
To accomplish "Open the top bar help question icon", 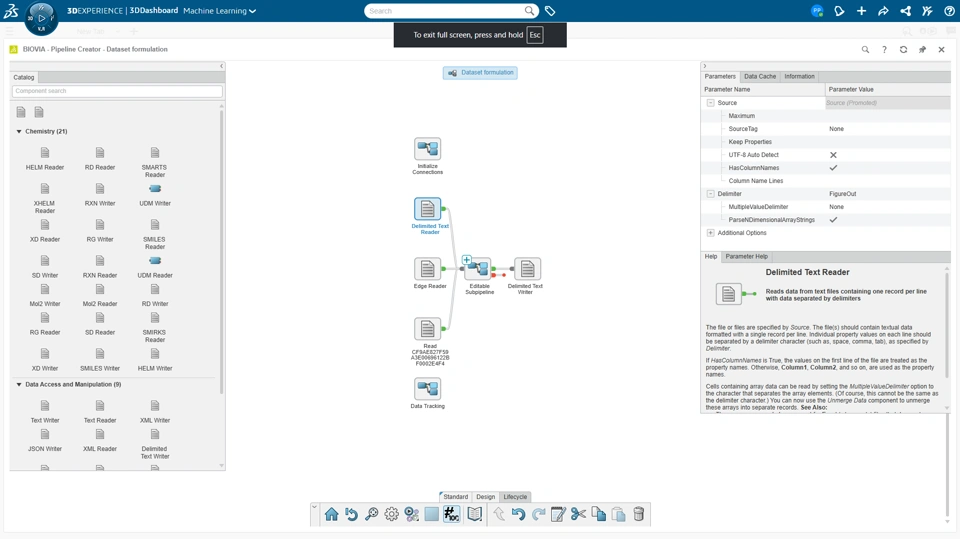I will tap(949, 11).
